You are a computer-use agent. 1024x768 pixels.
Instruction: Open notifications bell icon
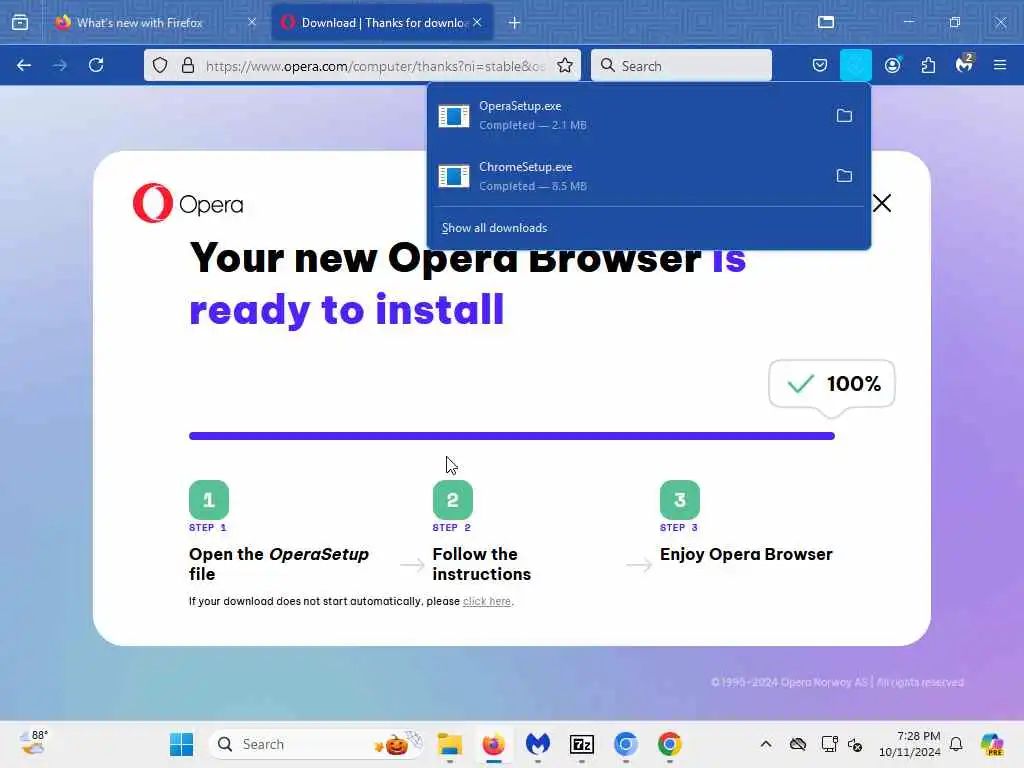click(x=956, y=744)
